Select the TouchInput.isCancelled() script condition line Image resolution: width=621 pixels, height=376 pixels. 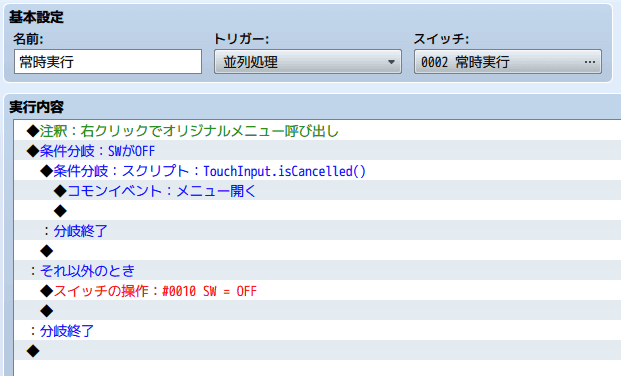(x=318, y=170)
